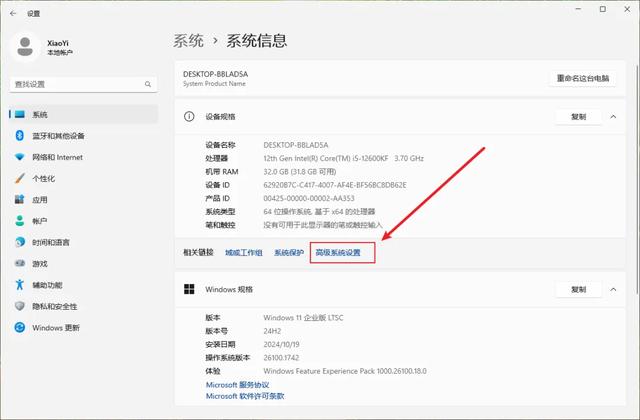Open 辅助功能 settings label
The width and height of the screenshot is (640, 420).
tap(47, 285)
